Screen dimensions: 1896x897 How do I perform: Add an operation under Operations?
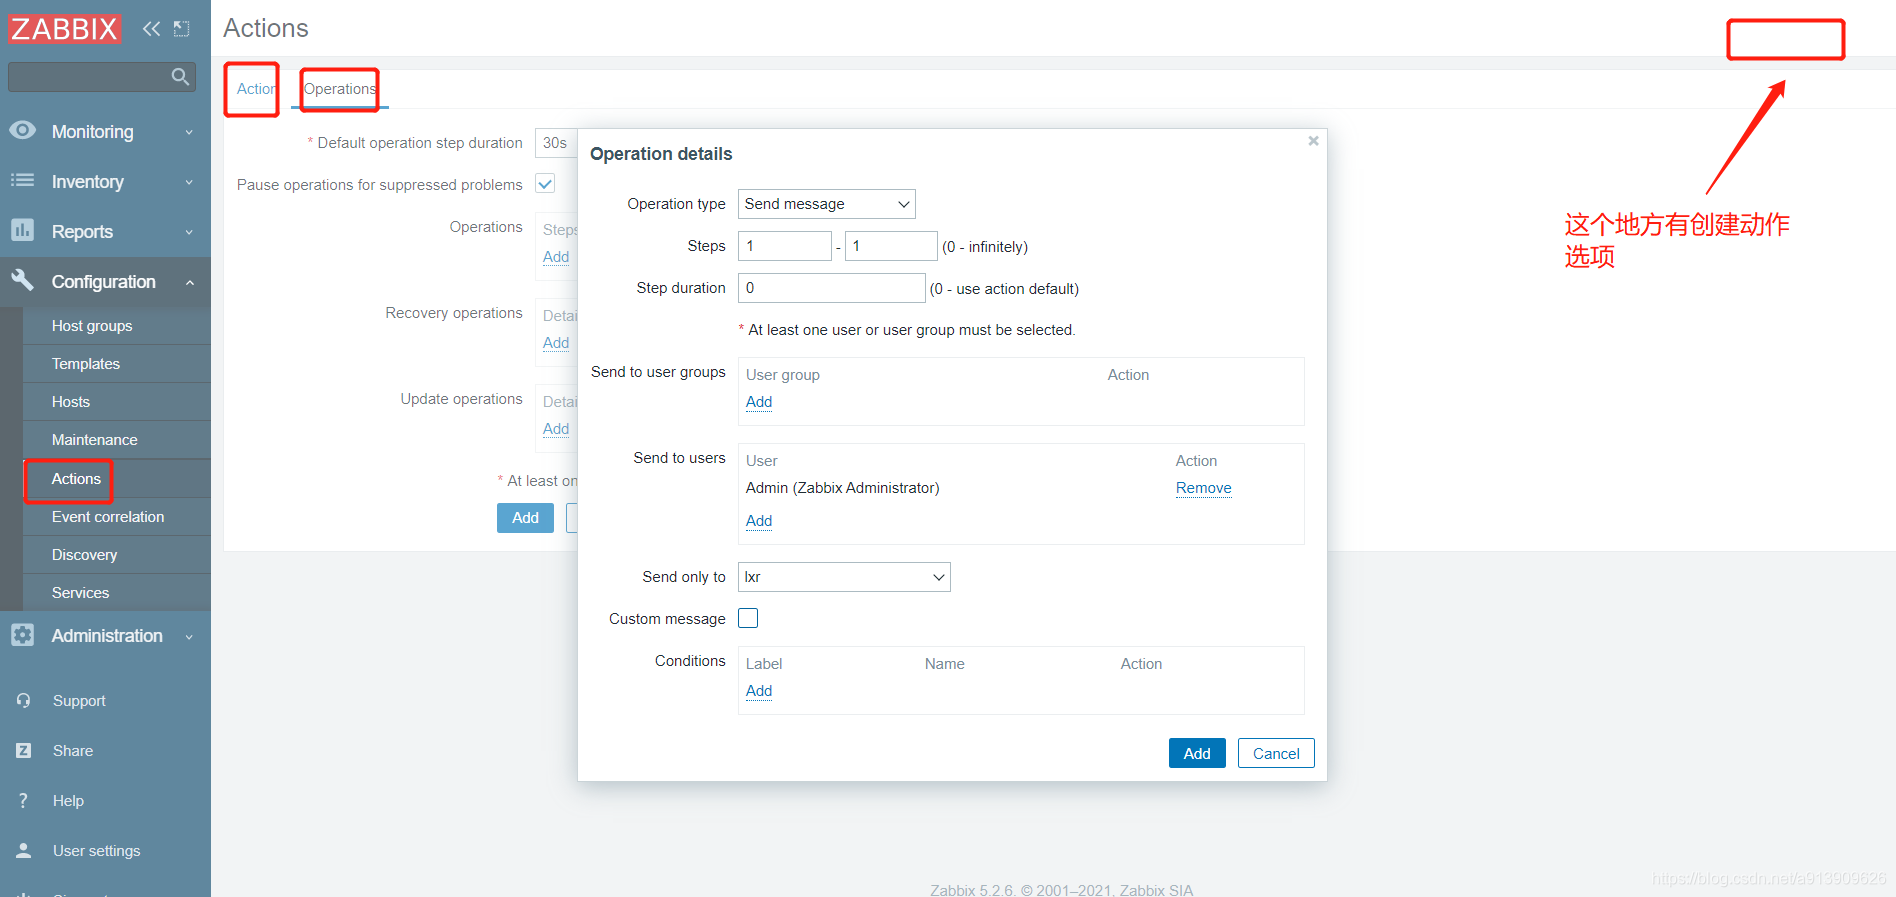click(x=556, y=257)
